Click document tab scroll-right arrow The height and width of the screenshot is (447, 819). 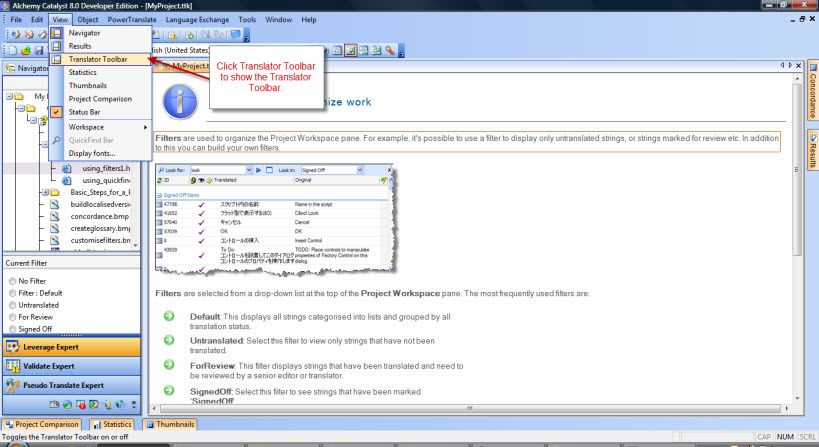(790, 65)
